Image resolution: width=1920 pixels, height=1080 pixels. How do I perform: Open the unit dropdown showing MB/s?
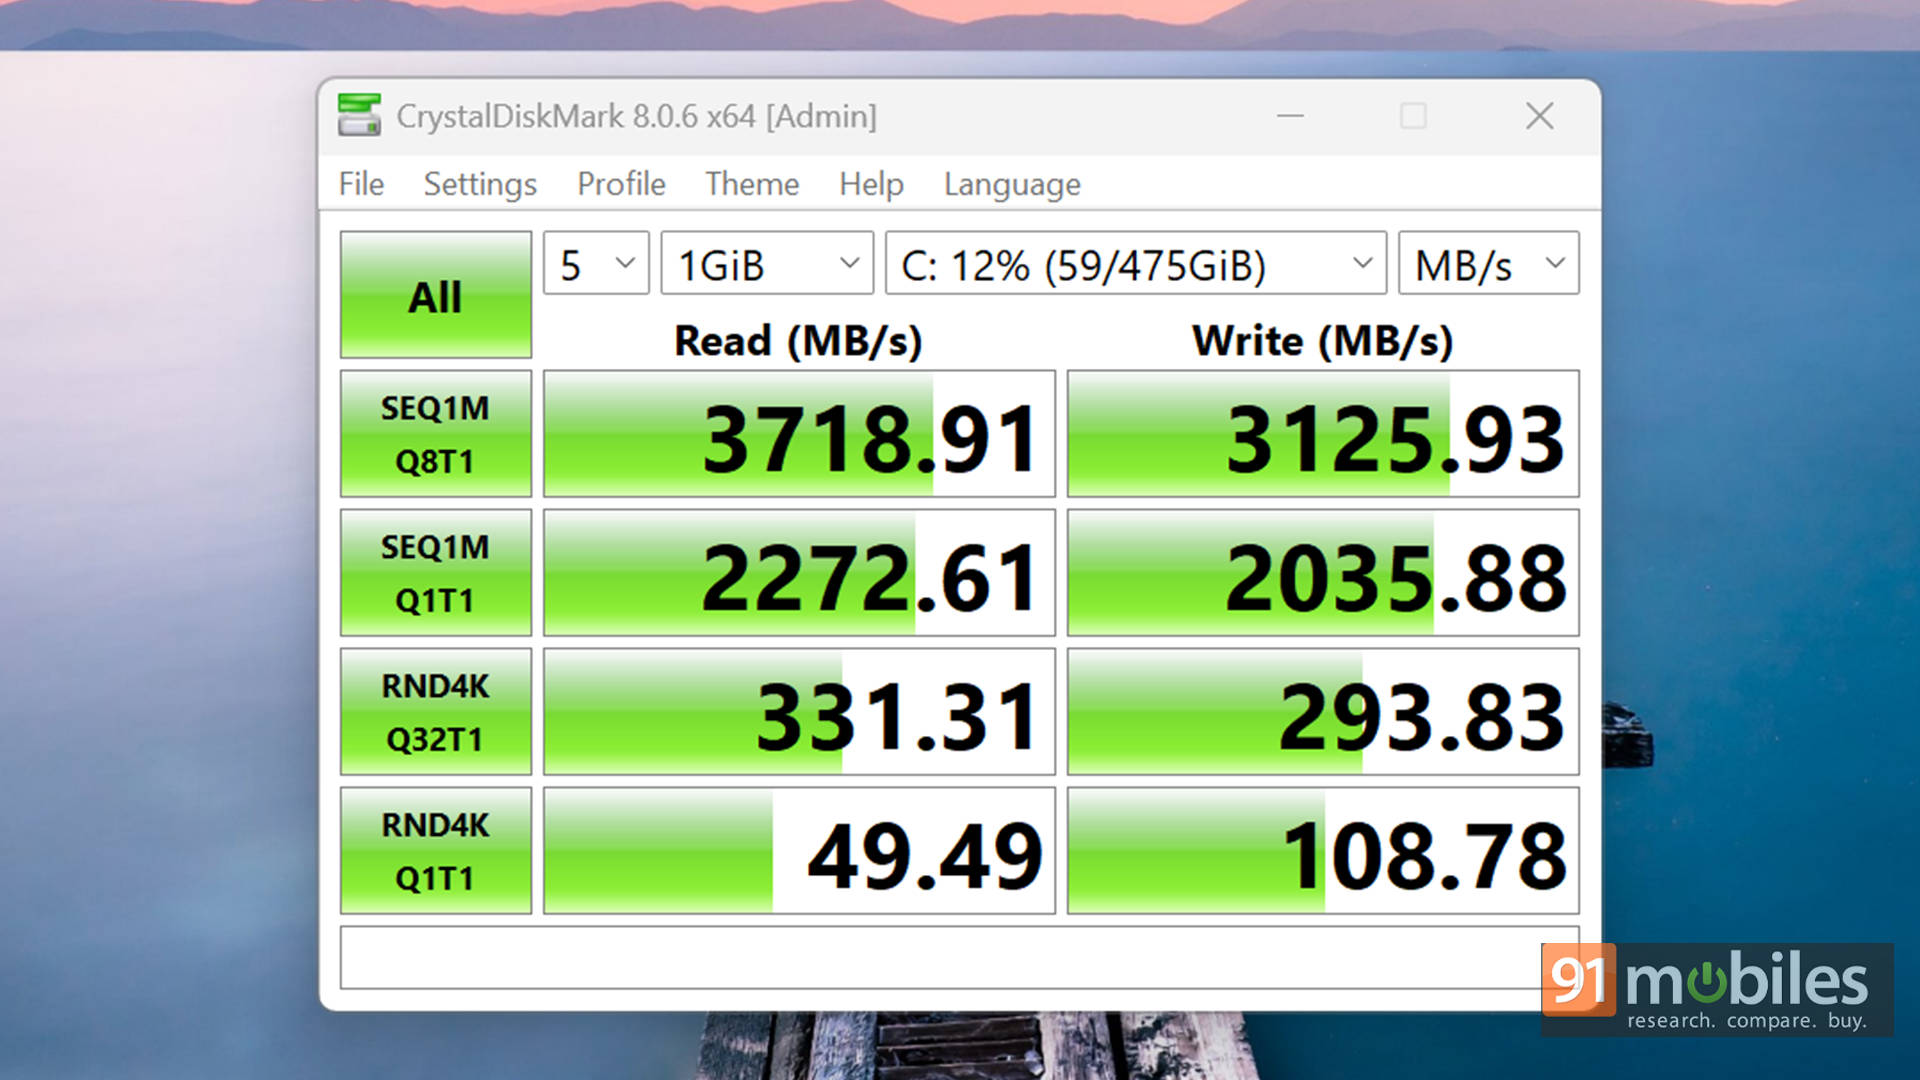click(1488, 263)
